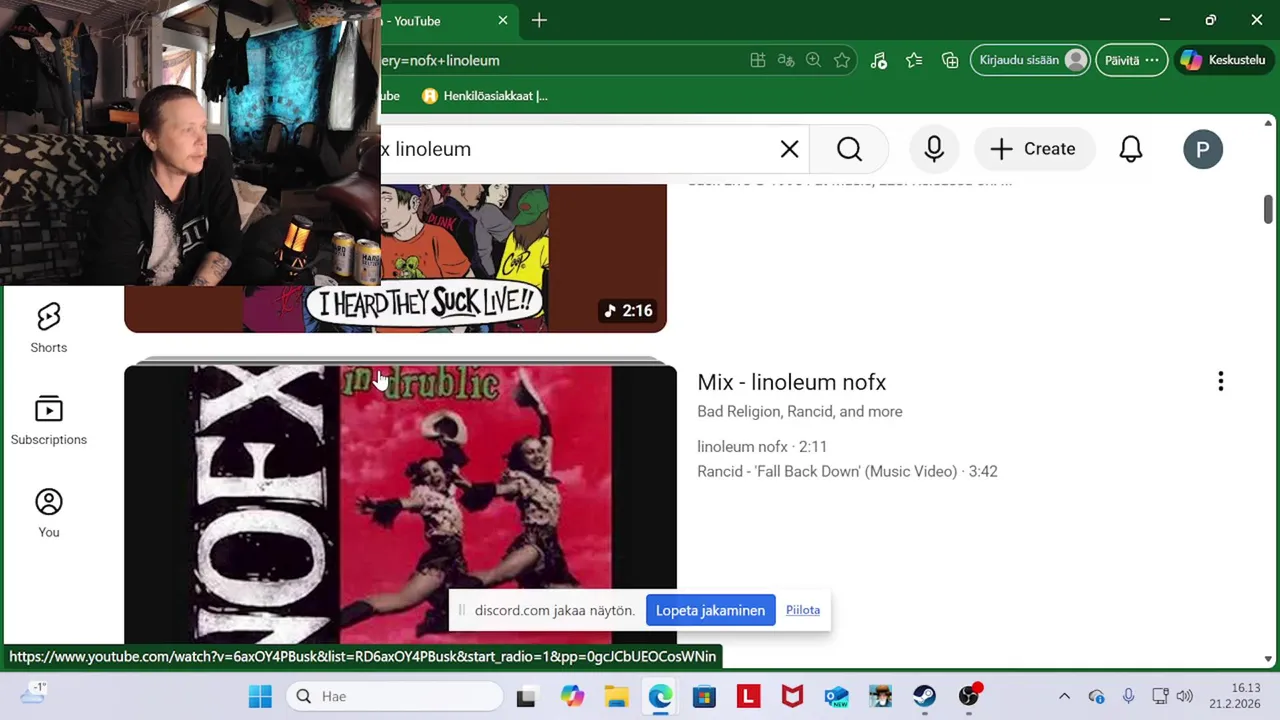Open YouTube notifications bell
This screenshot has height=720, width=1280.
(1130, 149)
